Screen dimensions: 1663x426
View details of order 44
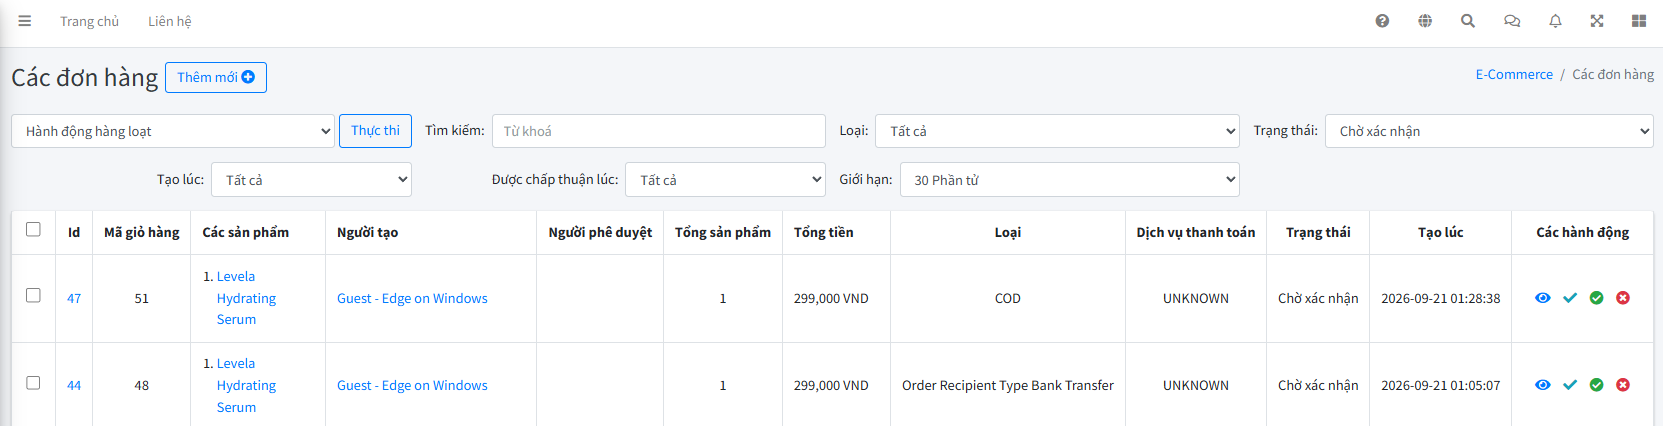click(1543, 385)
